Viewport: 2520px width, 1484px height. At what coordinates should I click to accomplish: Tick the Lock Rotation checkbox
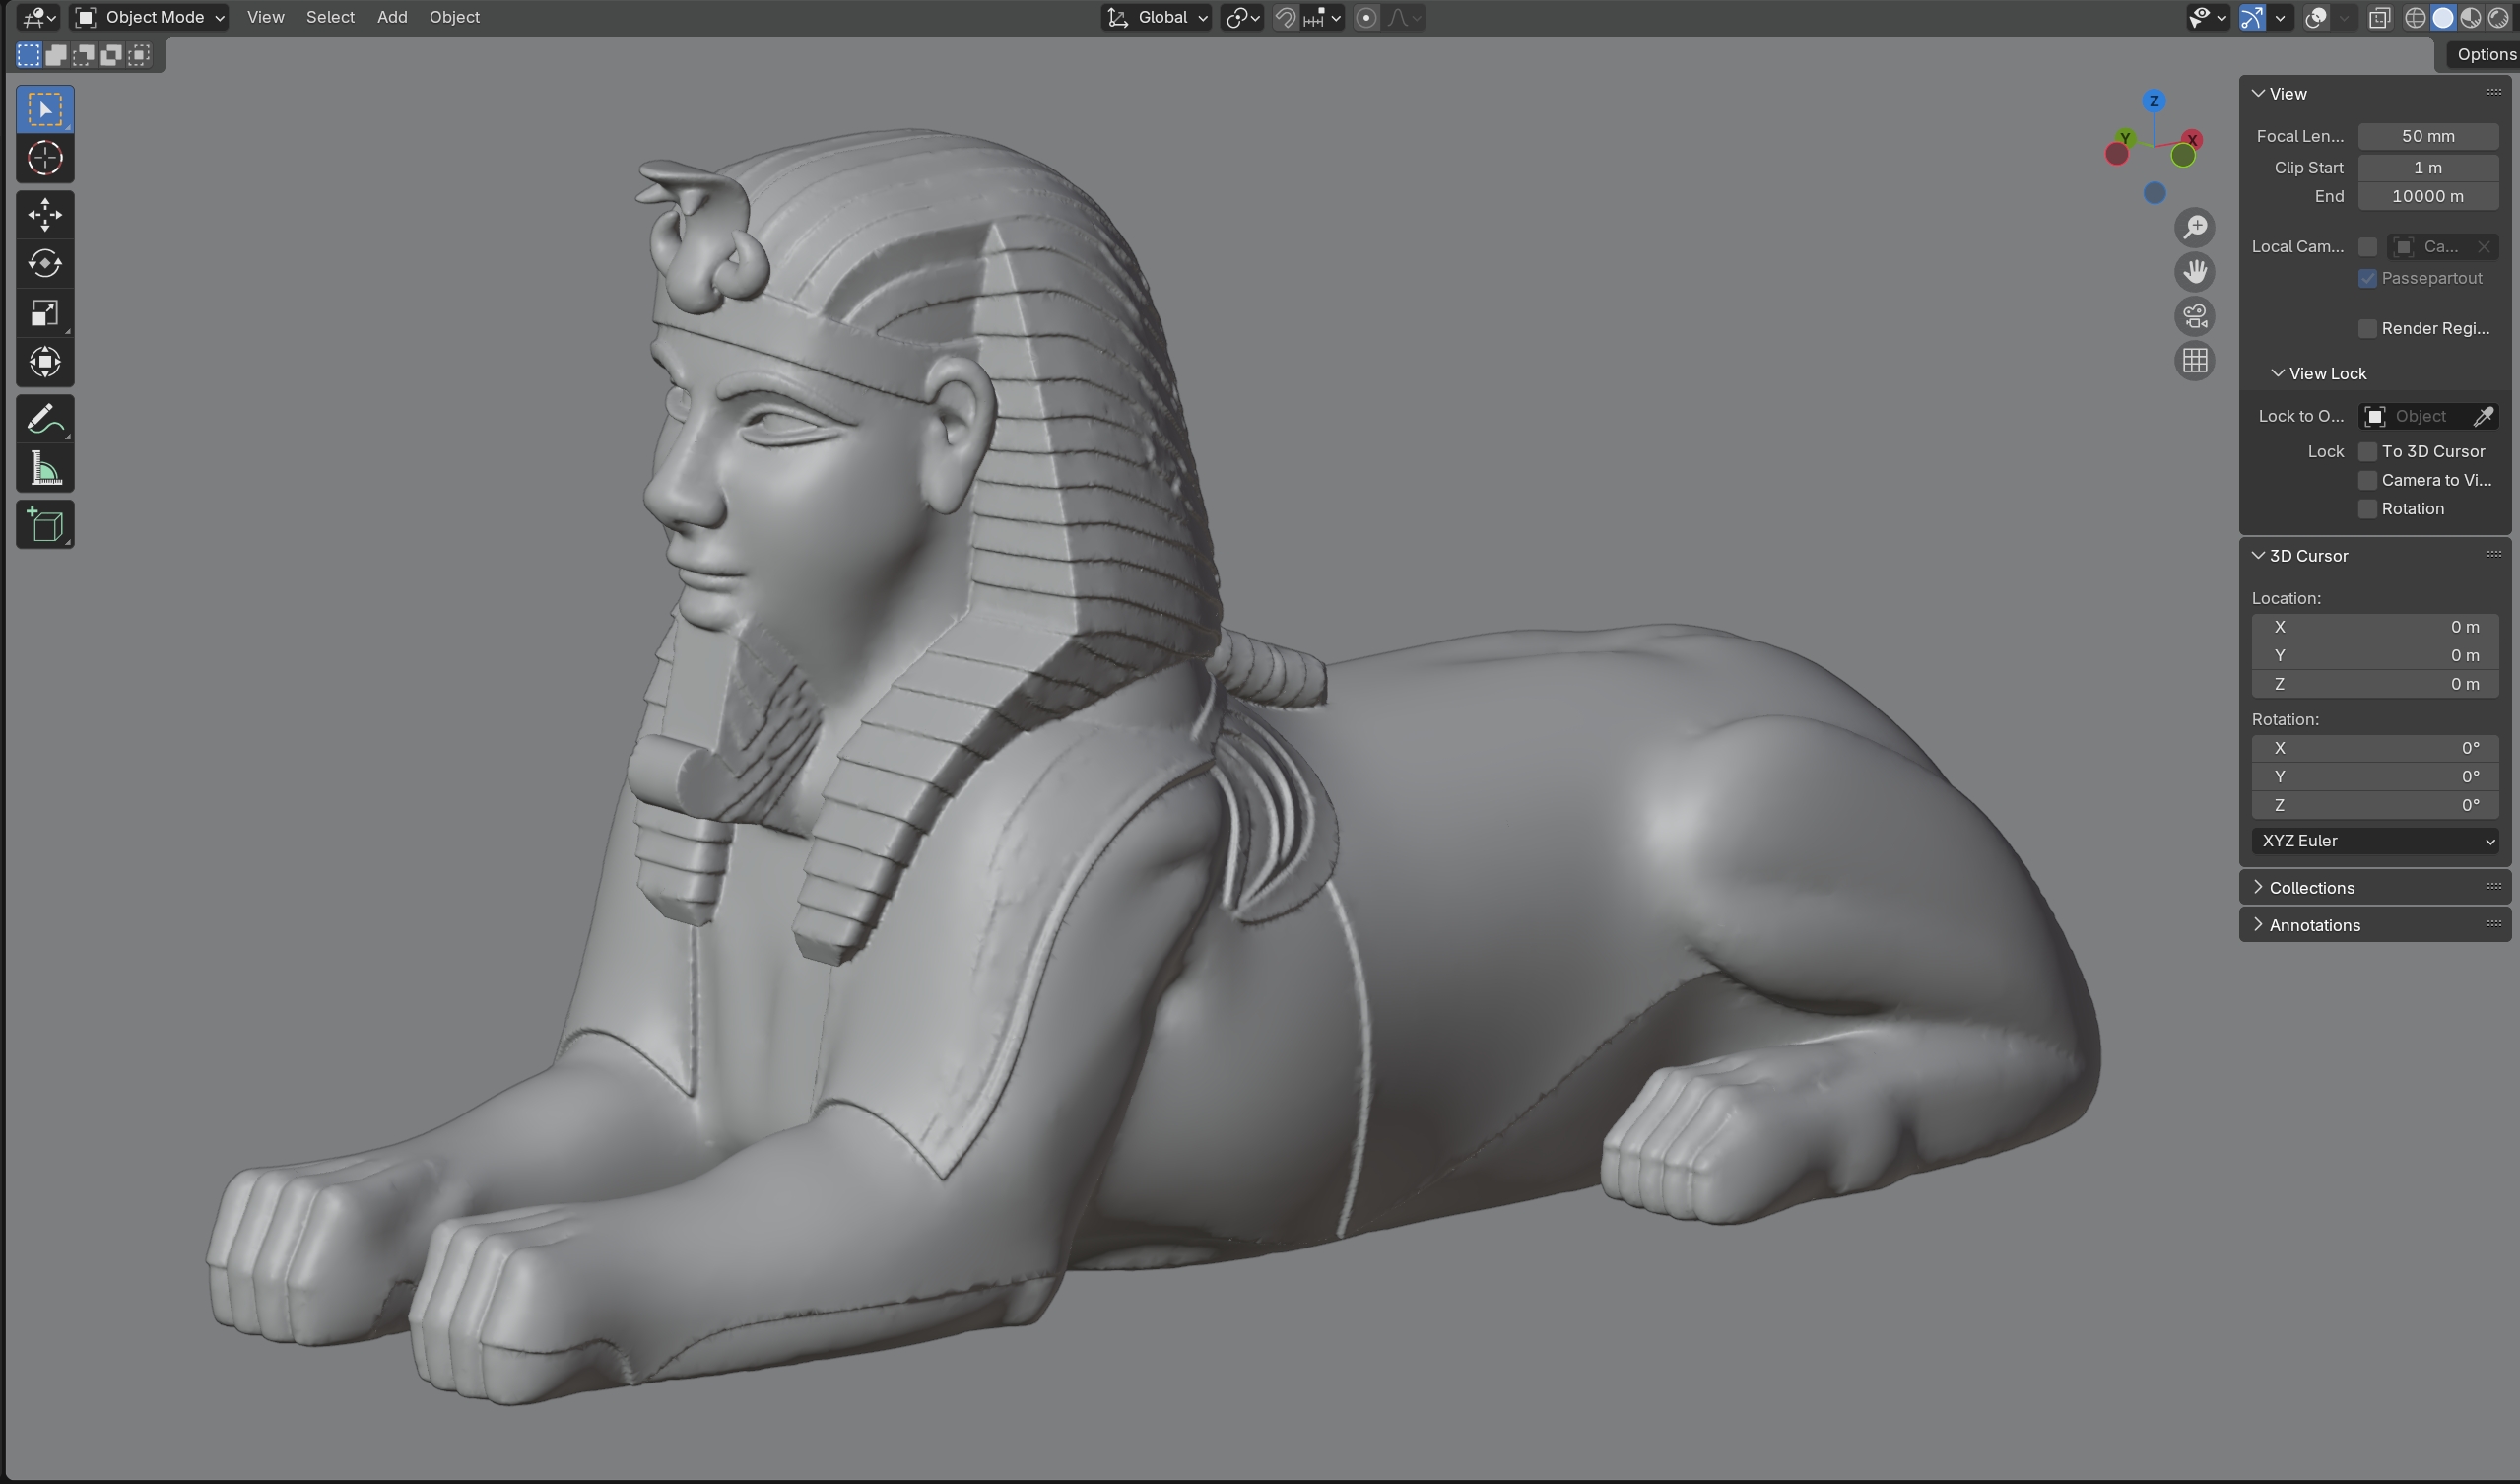[x=2367, y=509]
